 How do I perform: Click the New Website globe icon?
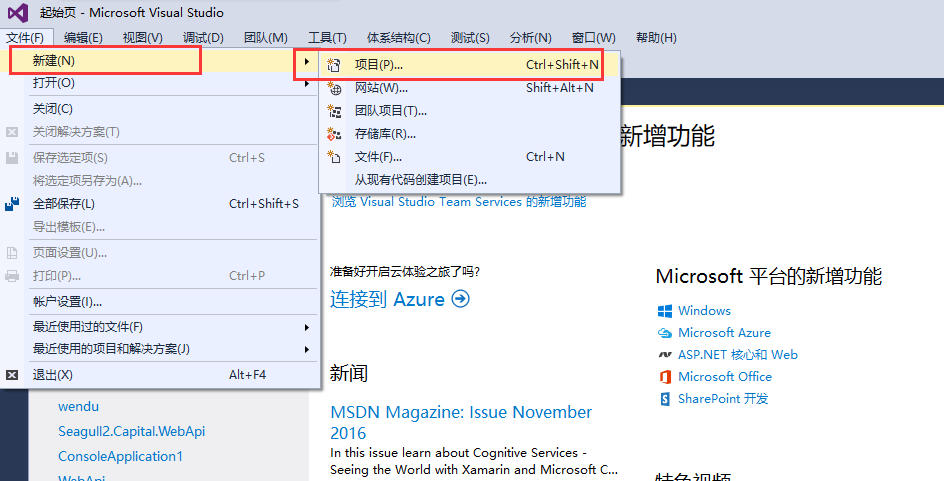334,88
